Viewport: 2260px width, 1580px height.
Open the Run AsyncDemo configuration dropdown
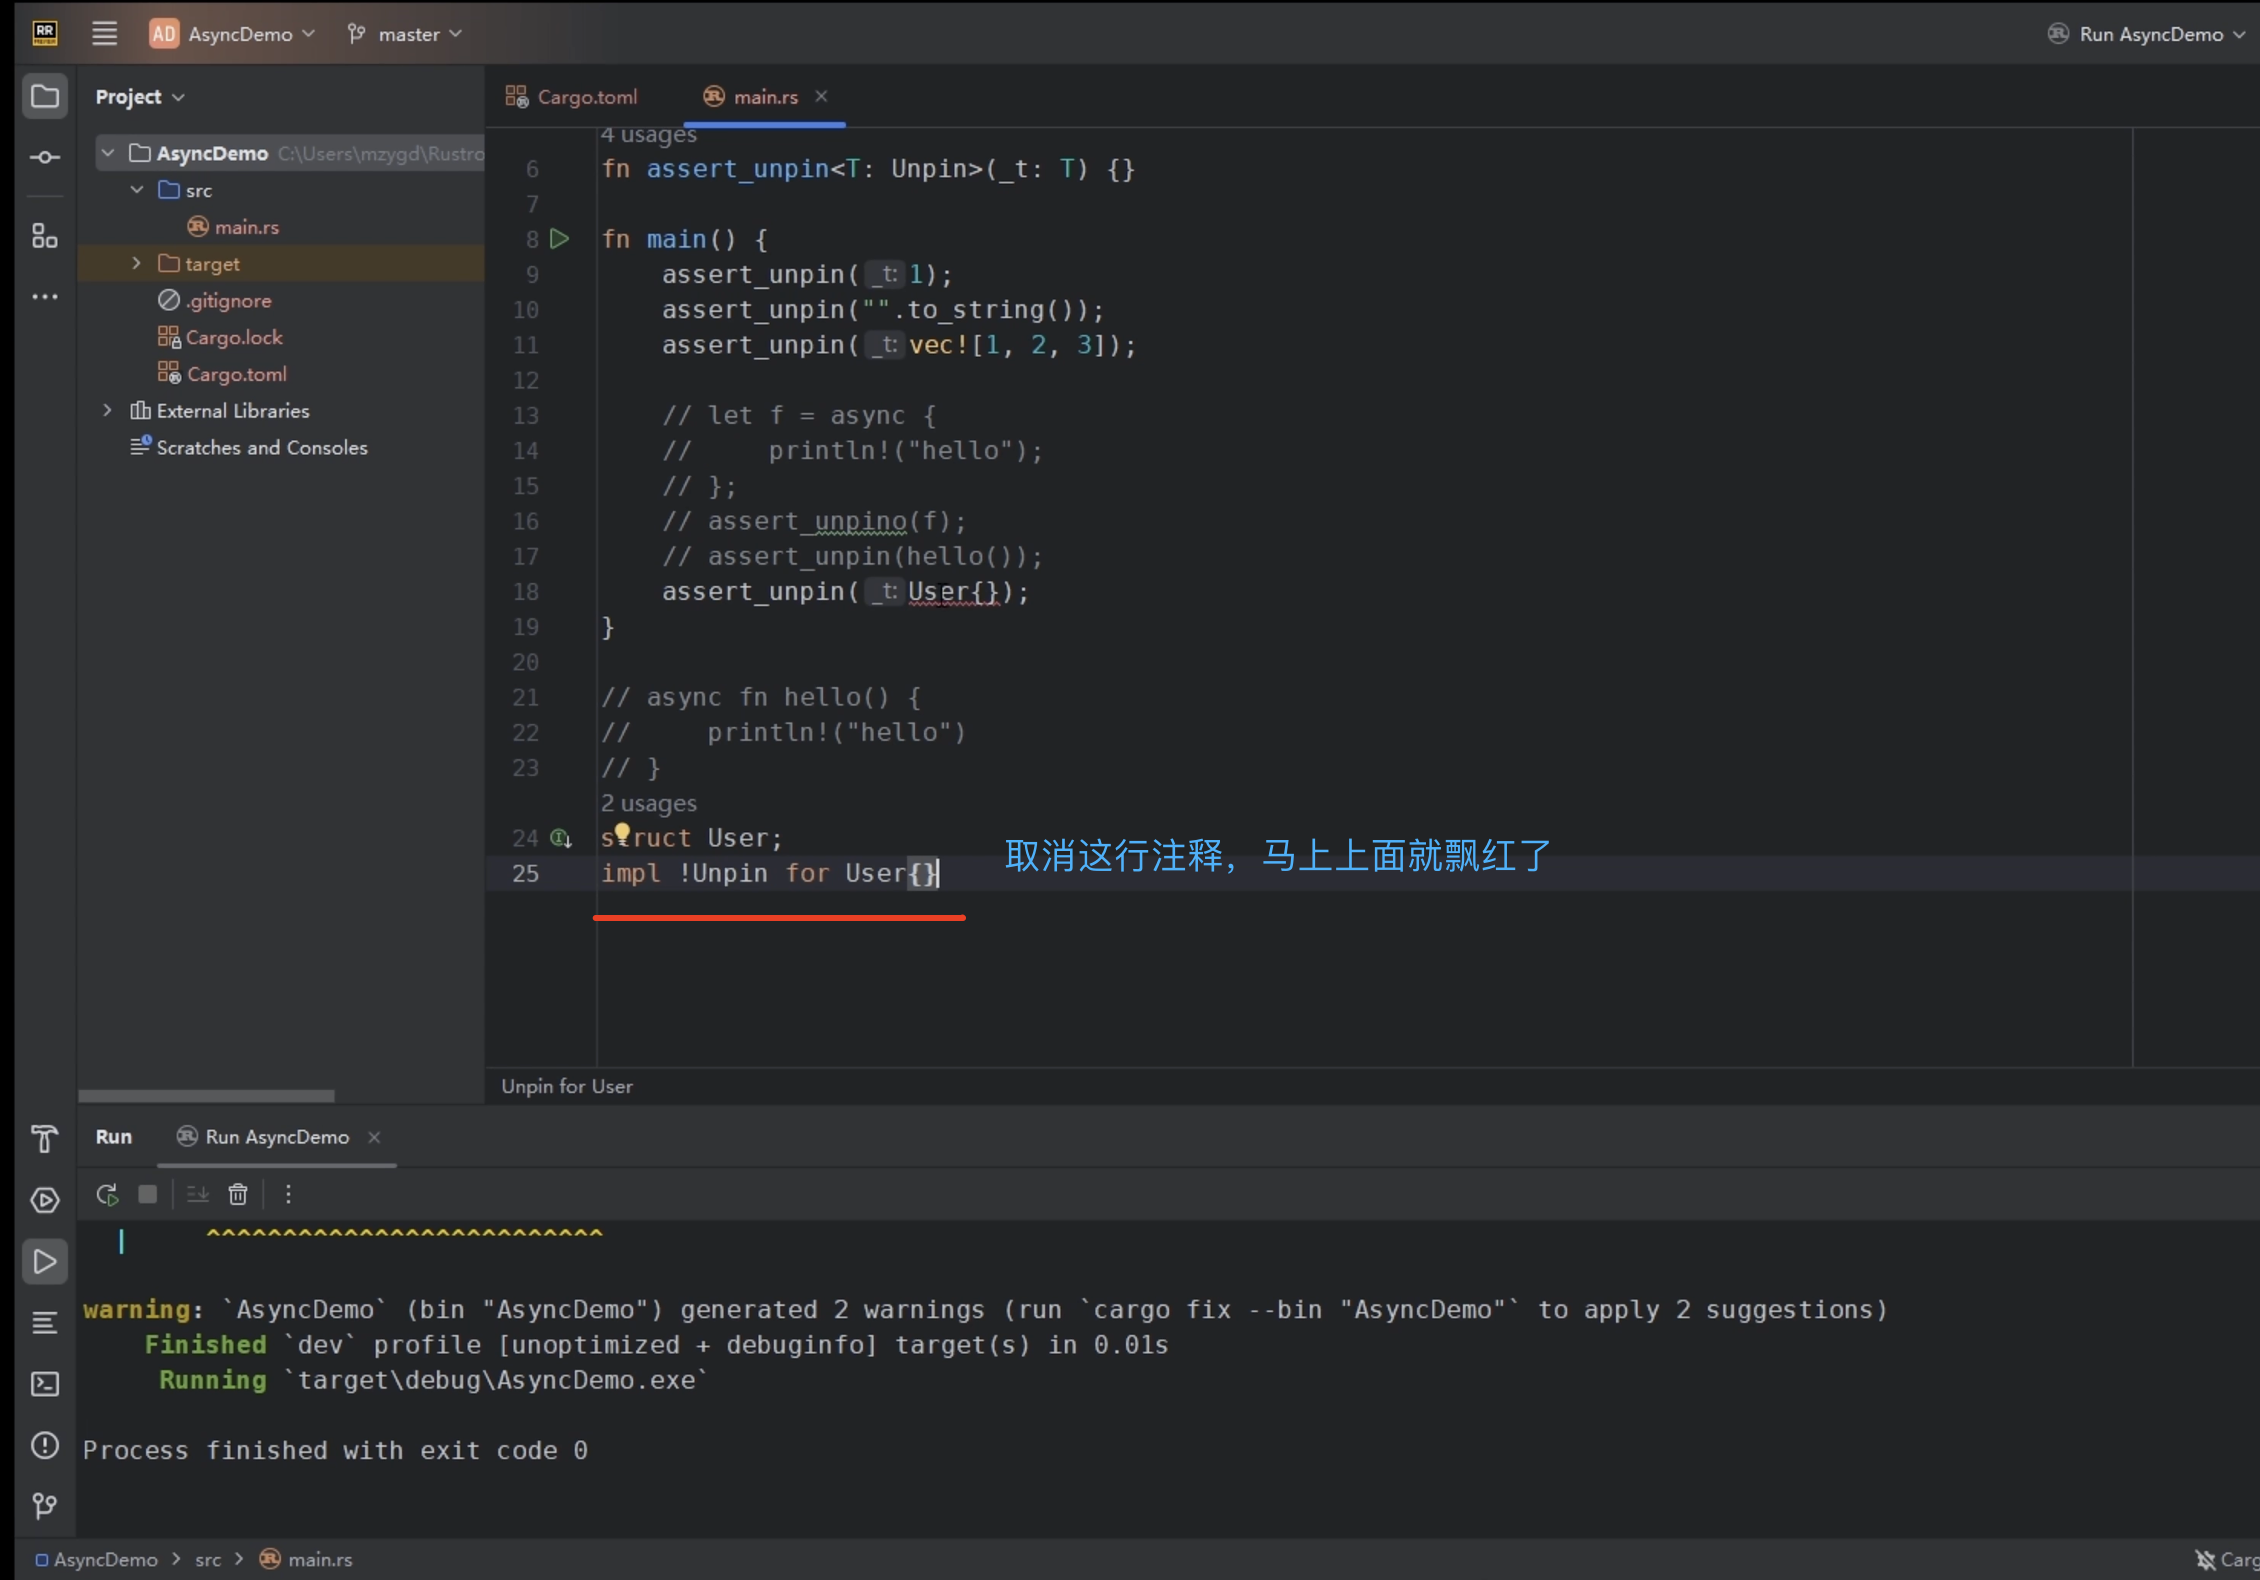(2150, 34)
